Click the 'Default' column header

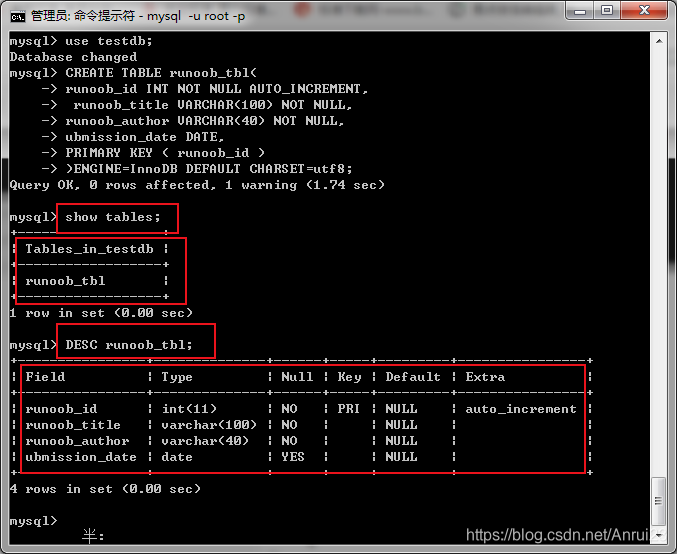(x=413, y=377)
